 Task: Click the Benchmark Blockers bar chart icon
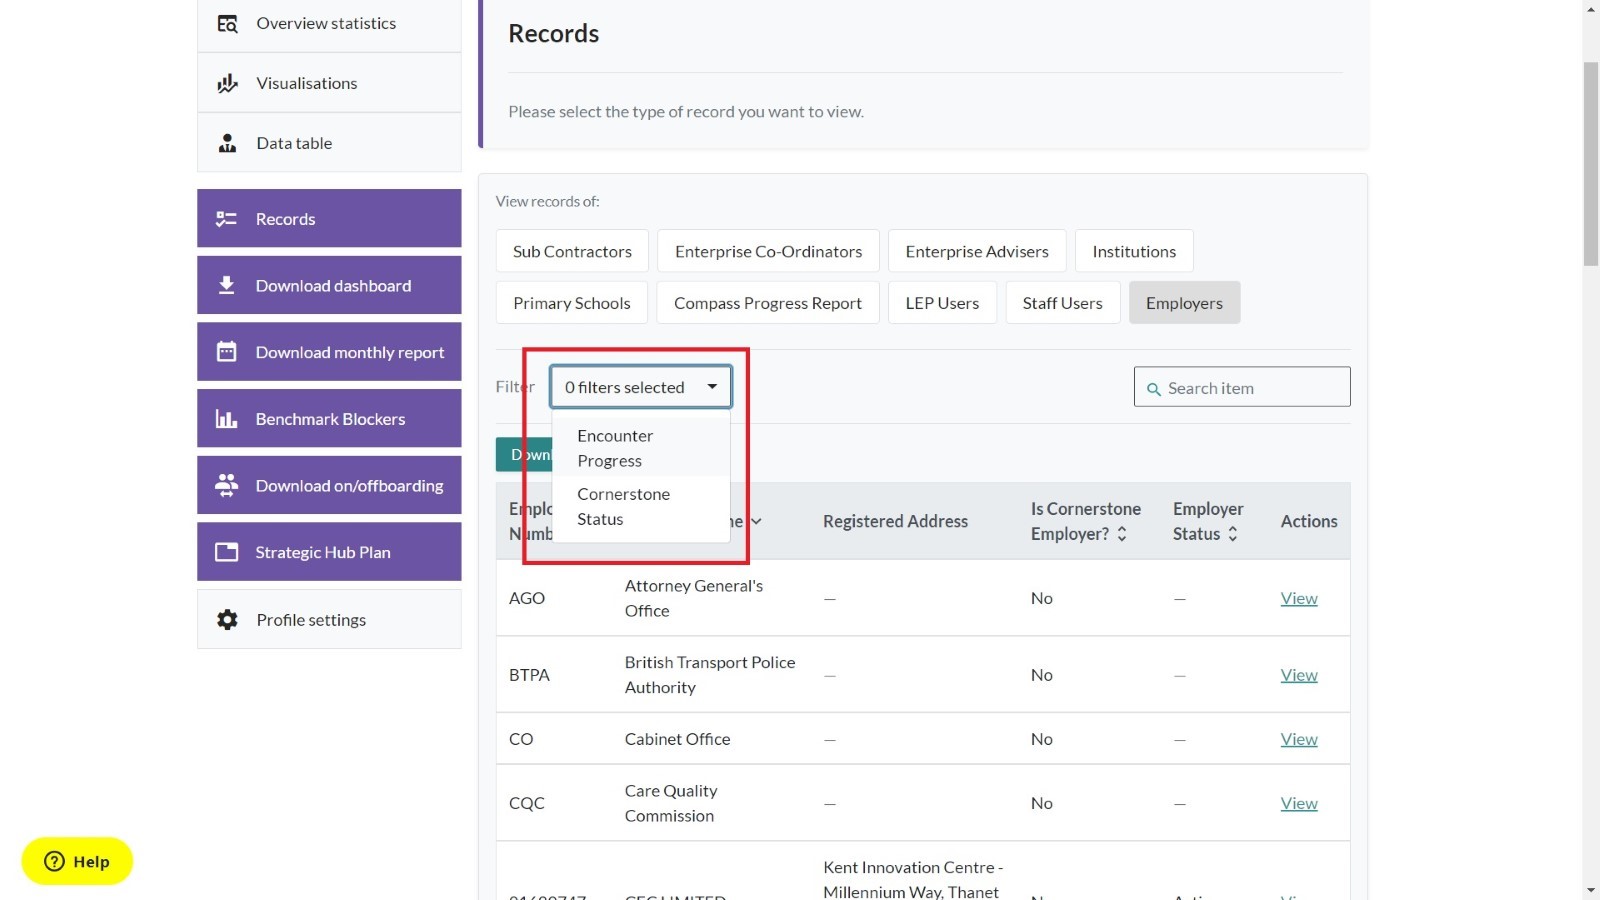227,419
